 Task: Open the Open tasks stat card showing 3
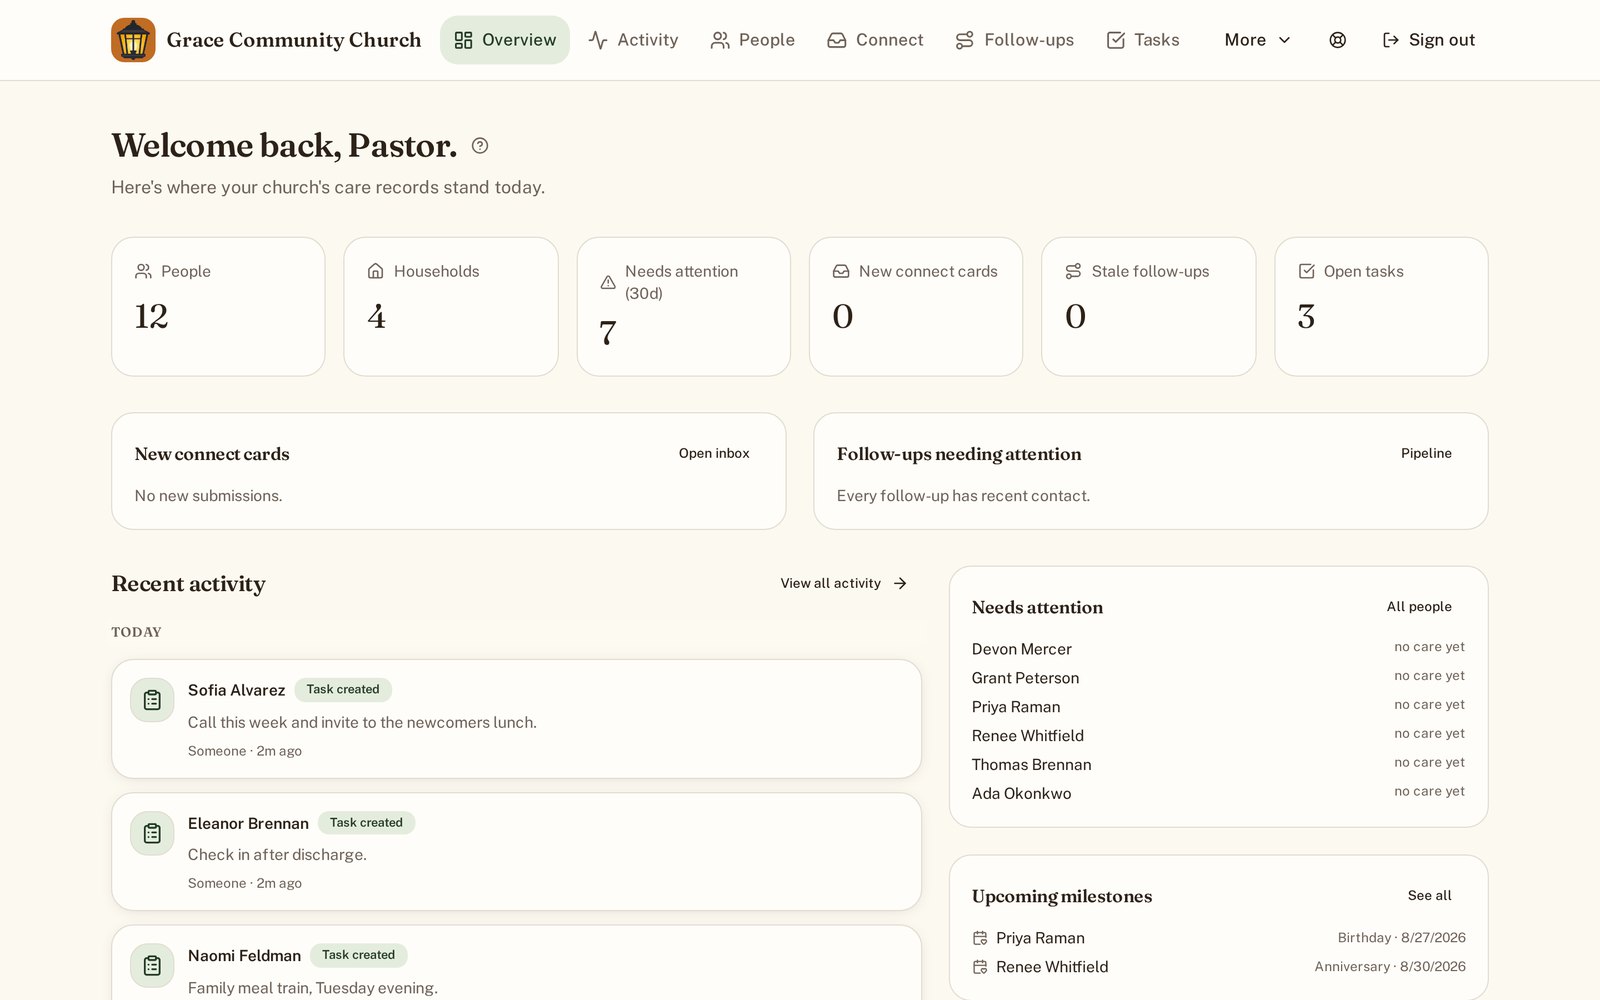(1381, 306)
